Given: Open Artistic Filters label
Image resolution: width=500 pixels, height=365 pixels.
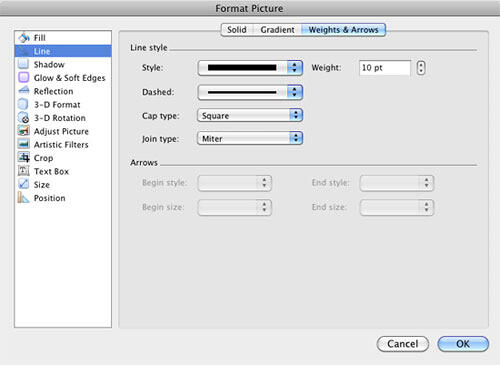Looking at the screenshot, I should click(61, 145).
